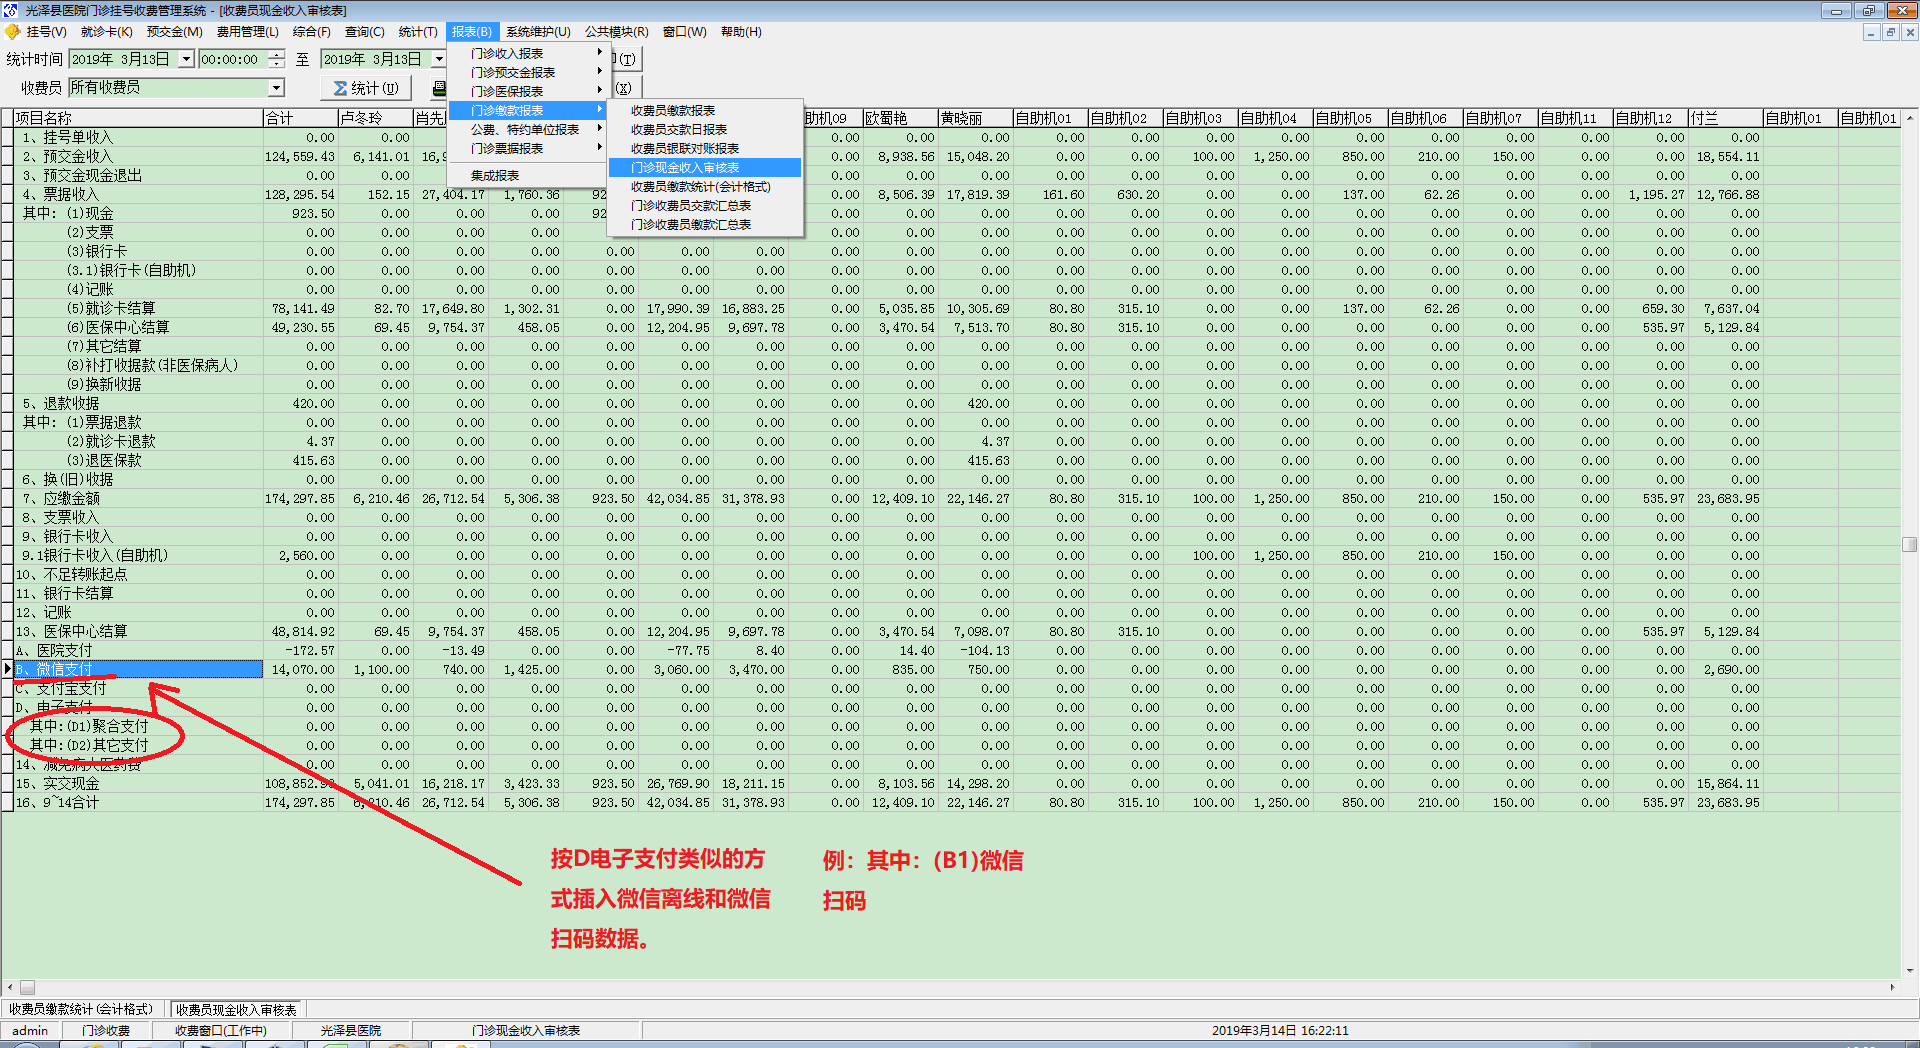The image size is (1920, 1048).
Task: Open the start date calendar dropdown
Action: (186, 59)
